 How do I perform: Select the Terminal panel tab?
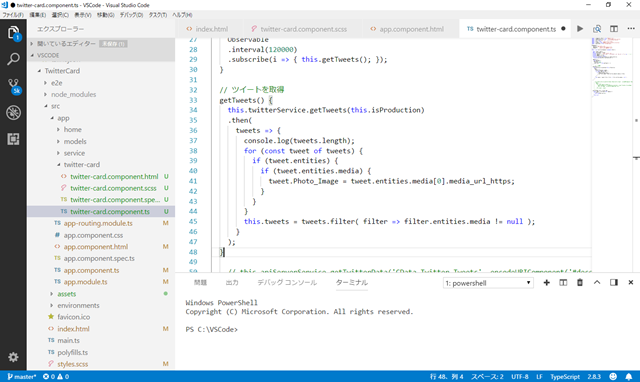point(351,282)
